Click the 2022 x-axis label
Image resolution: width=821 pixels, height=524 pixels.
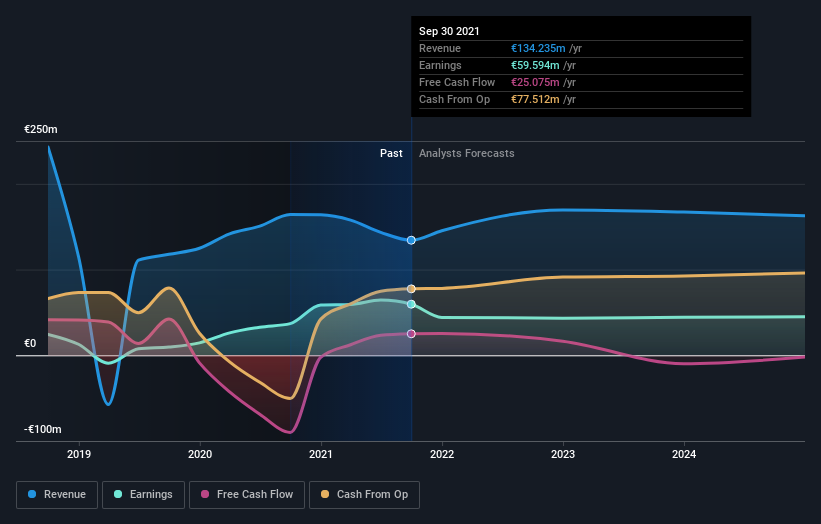(x=442, y=454)
